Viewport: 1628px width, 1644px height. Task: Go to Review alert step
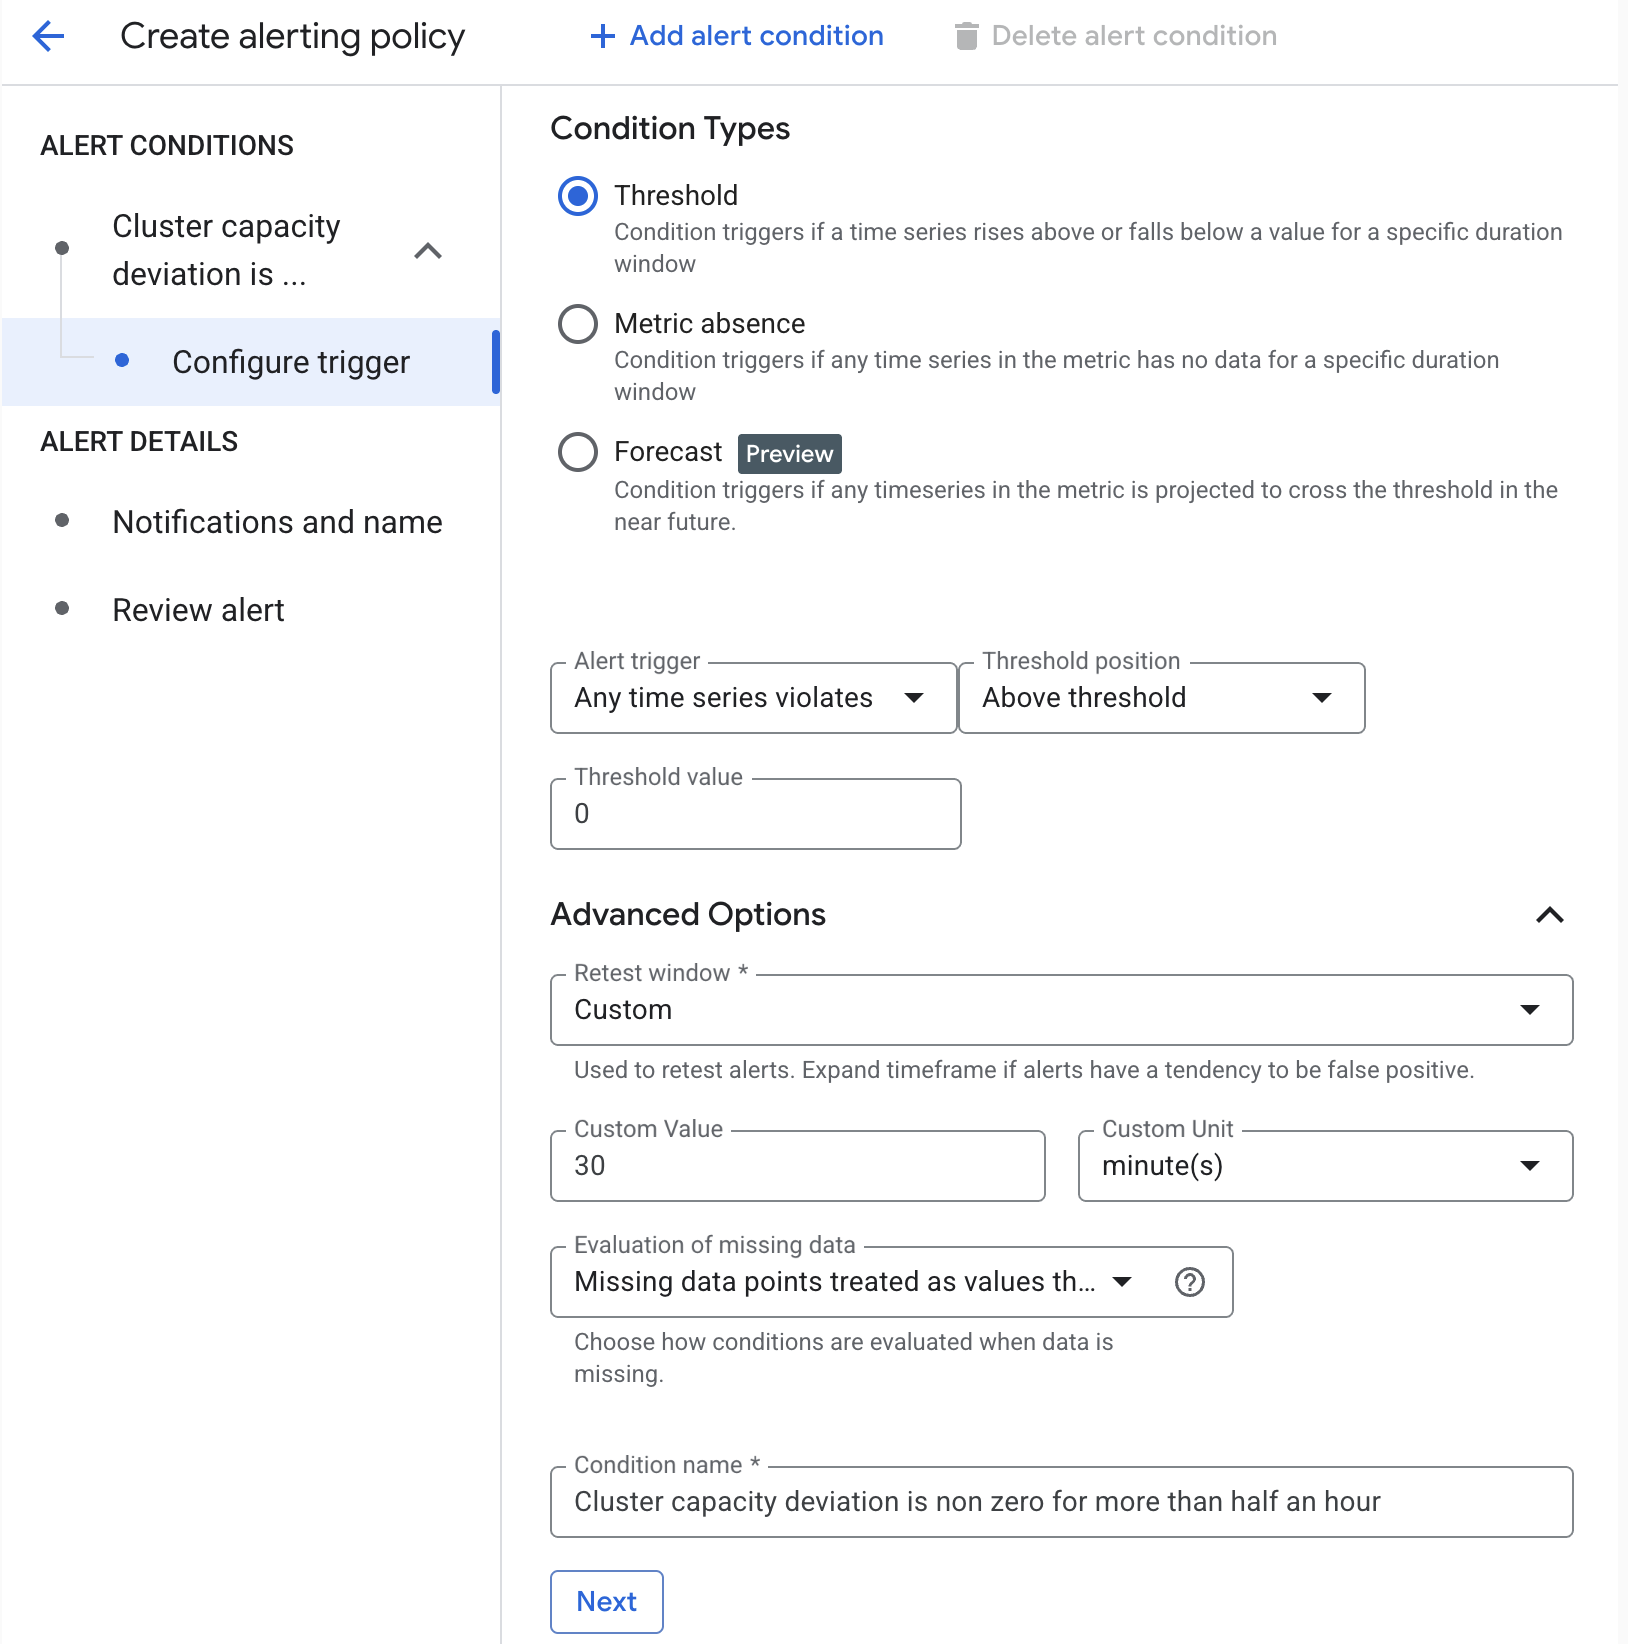(198, 610)
